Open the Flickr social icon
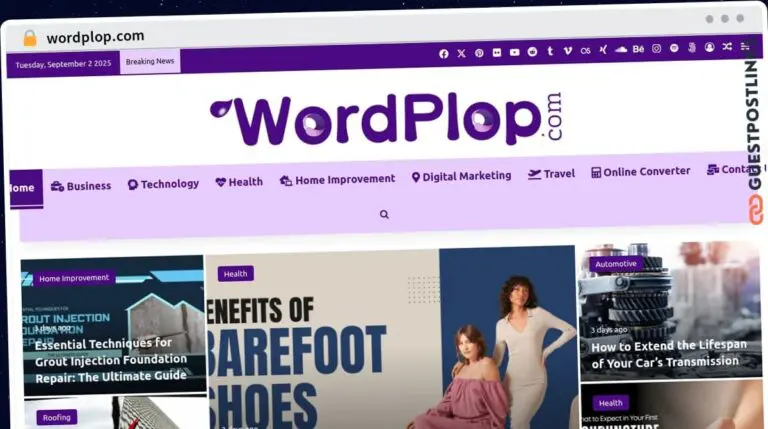 [497, 52]
